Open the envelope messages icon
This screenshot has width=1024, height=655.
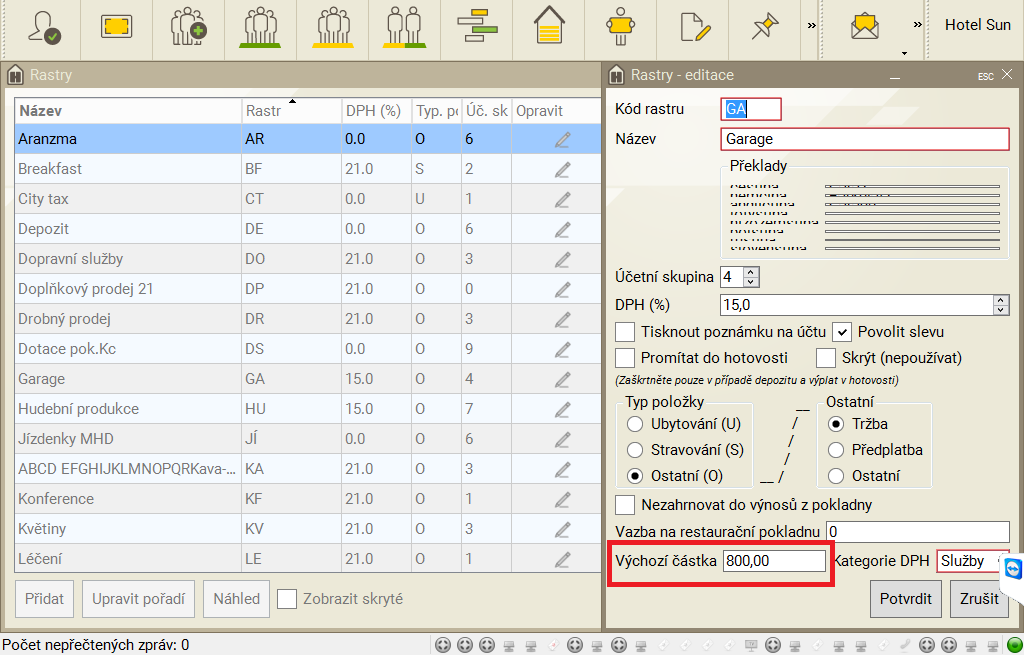(x=864, y=27)
